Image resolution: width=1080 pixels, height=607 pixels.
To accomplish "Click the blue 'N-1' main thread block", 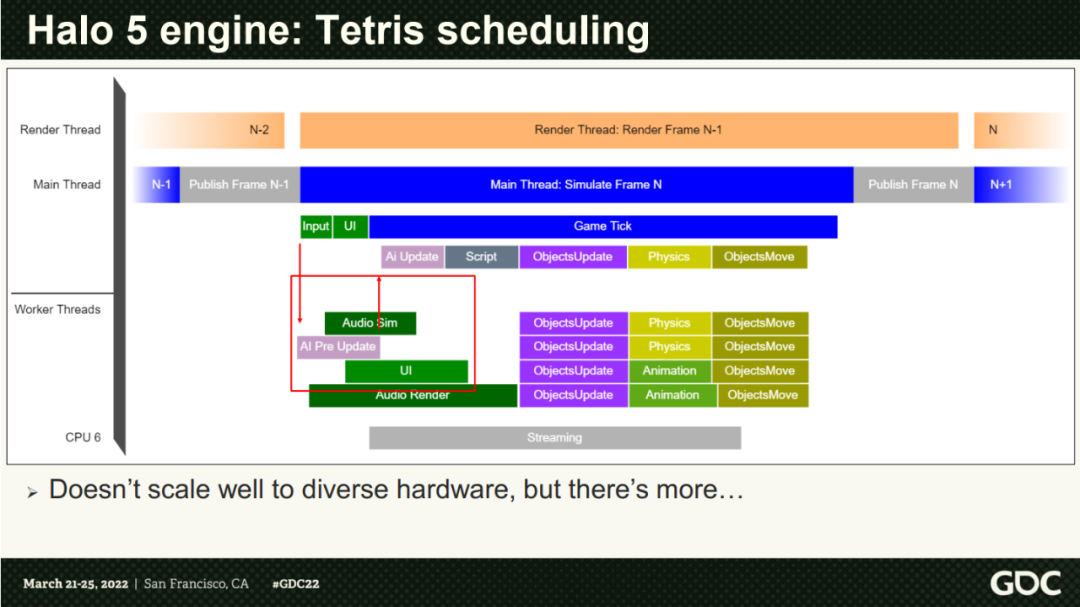I will 157,185.
